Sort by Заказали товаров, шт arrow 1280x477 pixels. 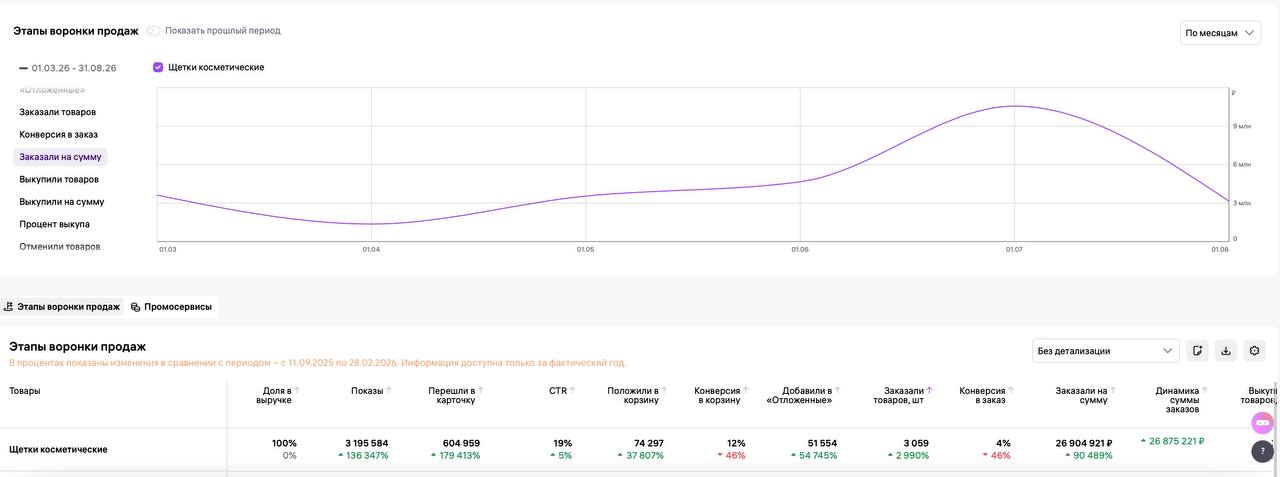929,391
